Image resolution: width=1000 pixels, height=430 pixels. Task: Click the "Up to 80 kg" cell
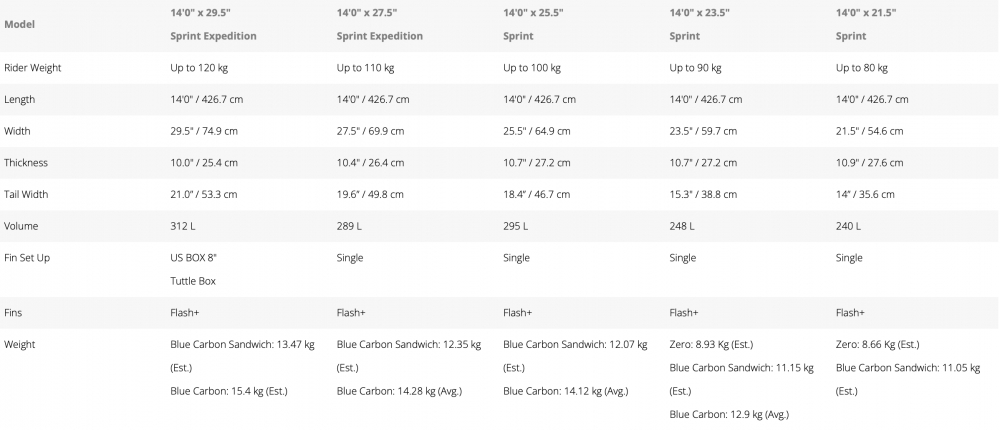pos(861,68)
